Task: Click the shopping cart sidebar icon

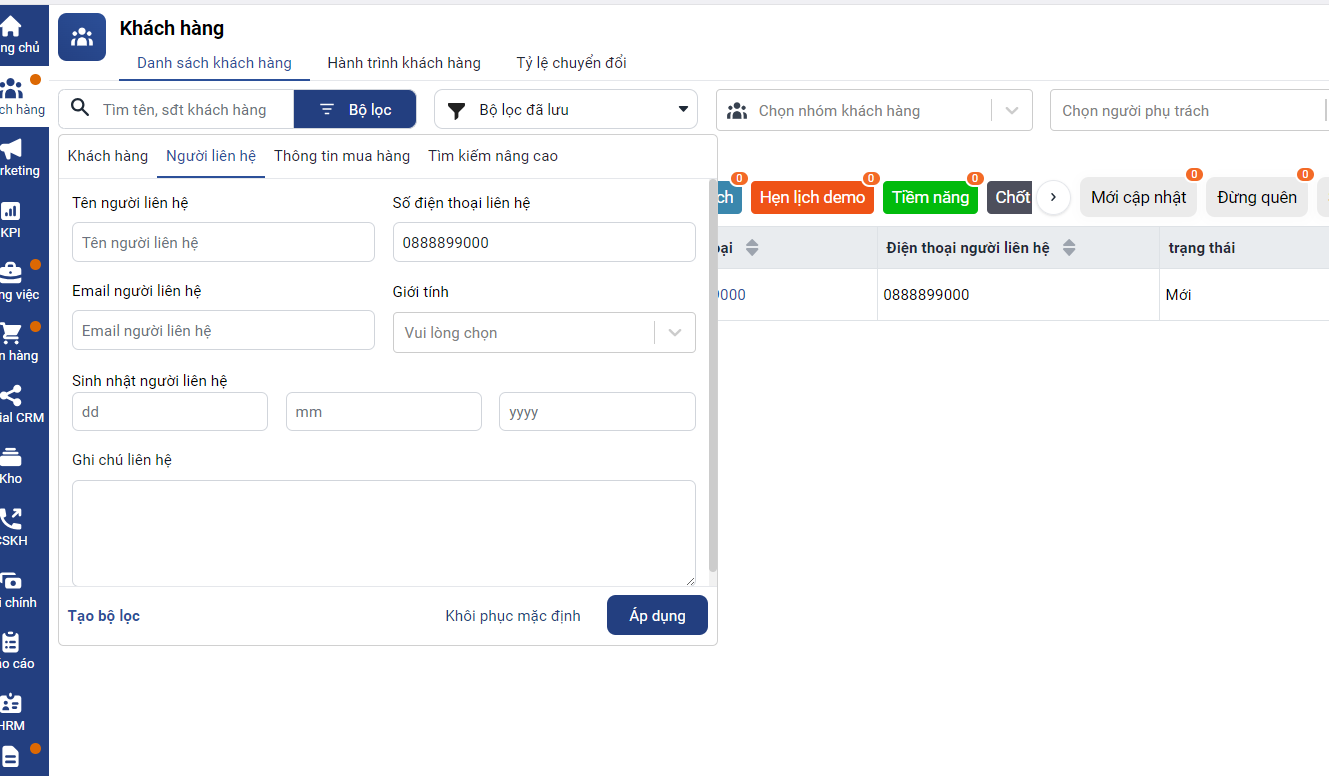Action: 11,334
